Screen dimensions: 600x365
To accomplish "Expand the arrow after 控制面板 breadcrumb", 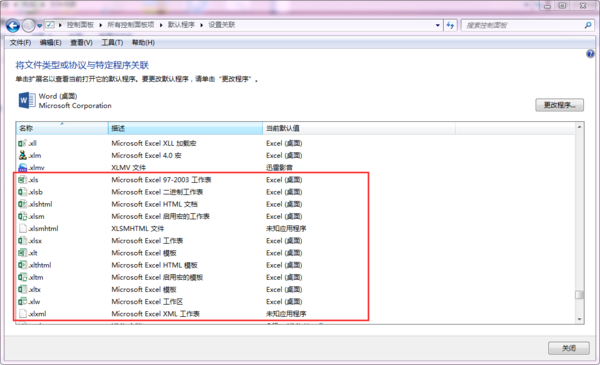I will (101, 25).
